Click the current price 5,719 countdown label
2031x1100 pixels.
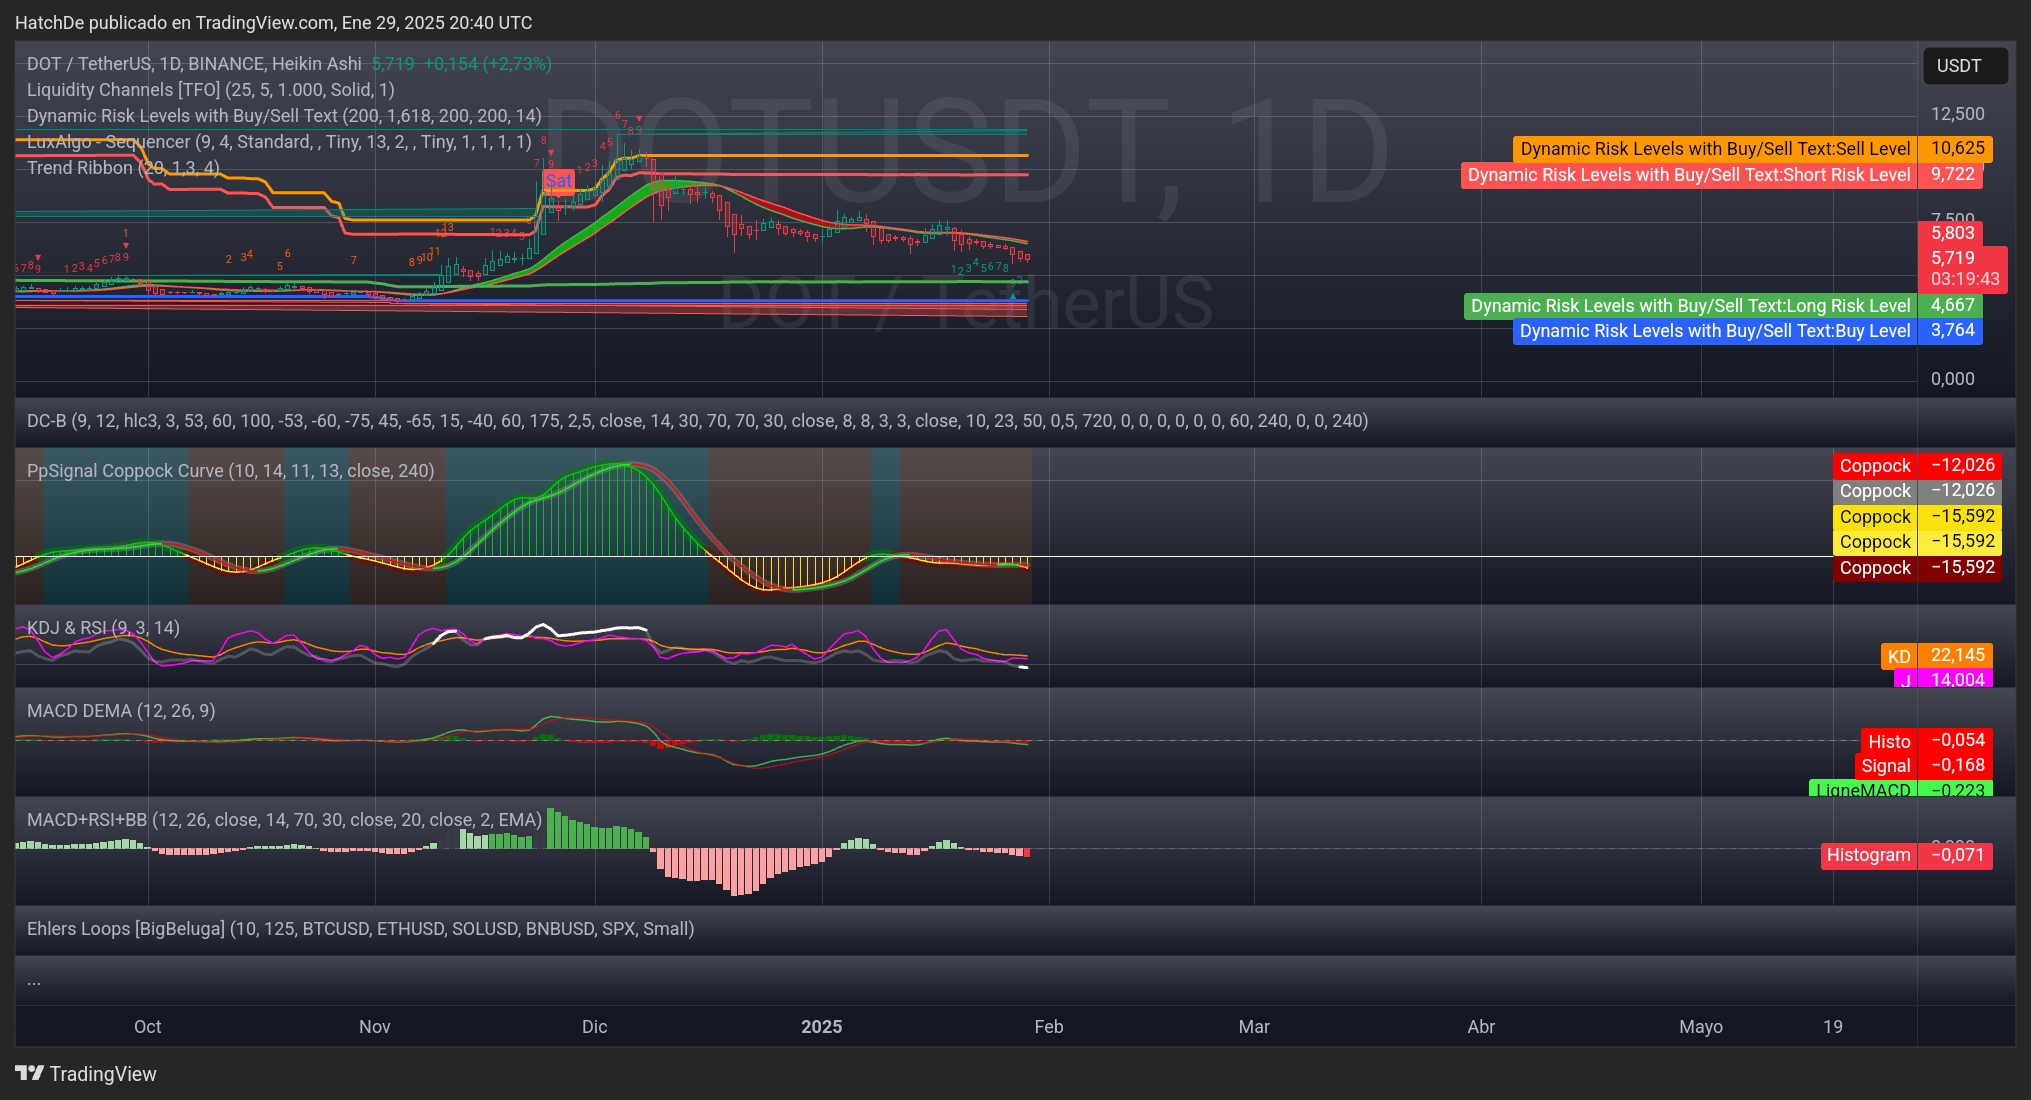click(x=1962, y=268)
